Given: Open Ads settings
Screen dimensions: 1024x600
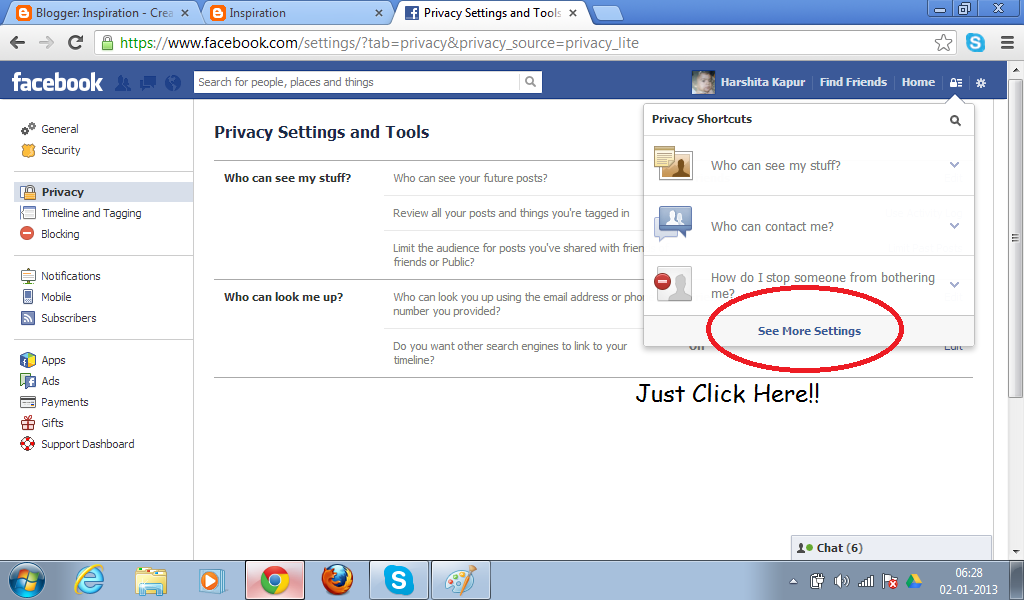Looking at the screenshot, I should [x=50, y=381].
